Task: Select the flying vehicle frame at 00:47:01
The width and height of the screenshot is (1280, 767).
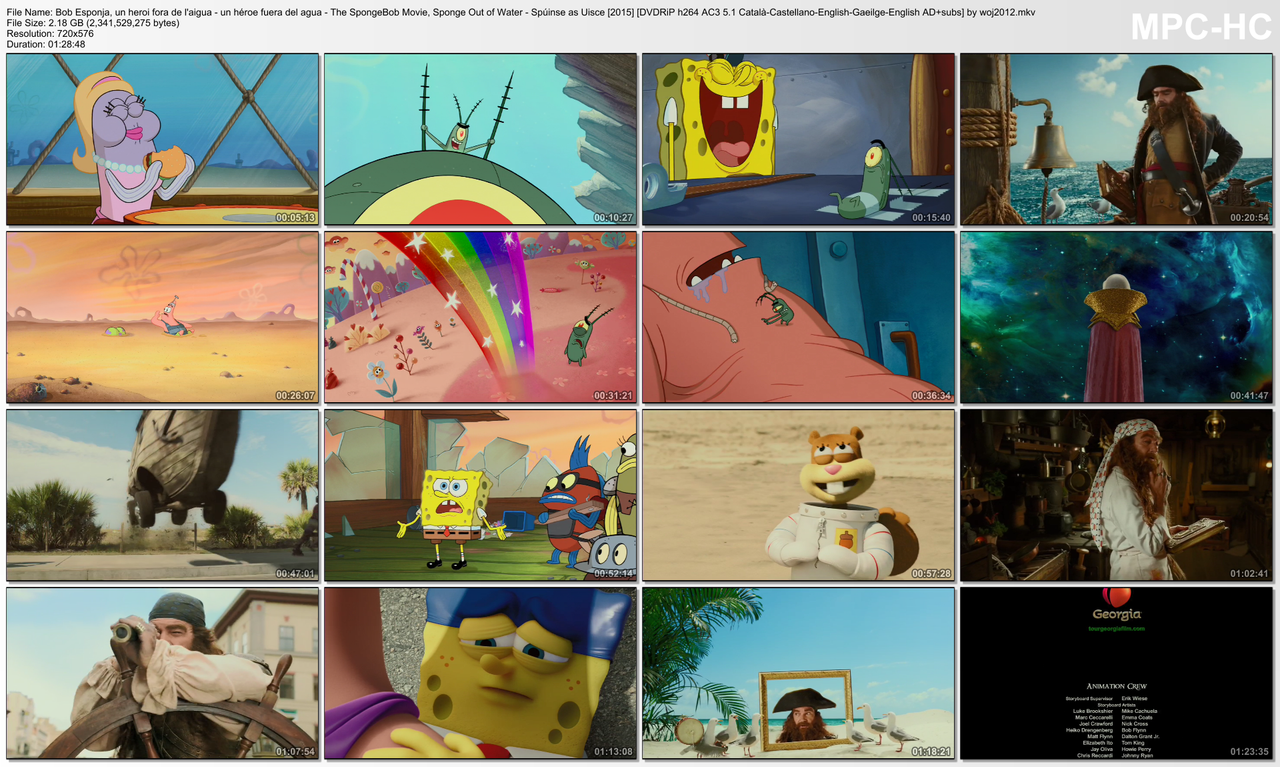Action: (x=162, y=495)
